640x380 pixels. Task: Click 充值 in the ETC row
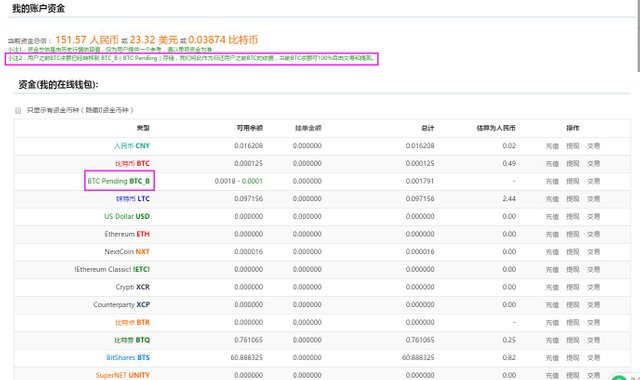[x=552, y=269]
